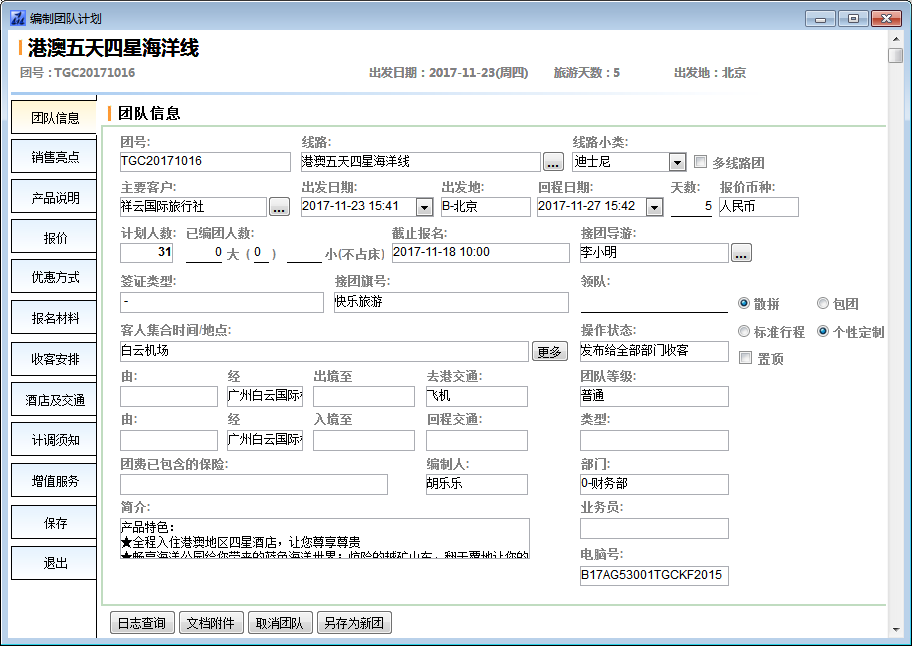
Task: Select the 散拼 radio button
Action: click(x=743, y=303)
